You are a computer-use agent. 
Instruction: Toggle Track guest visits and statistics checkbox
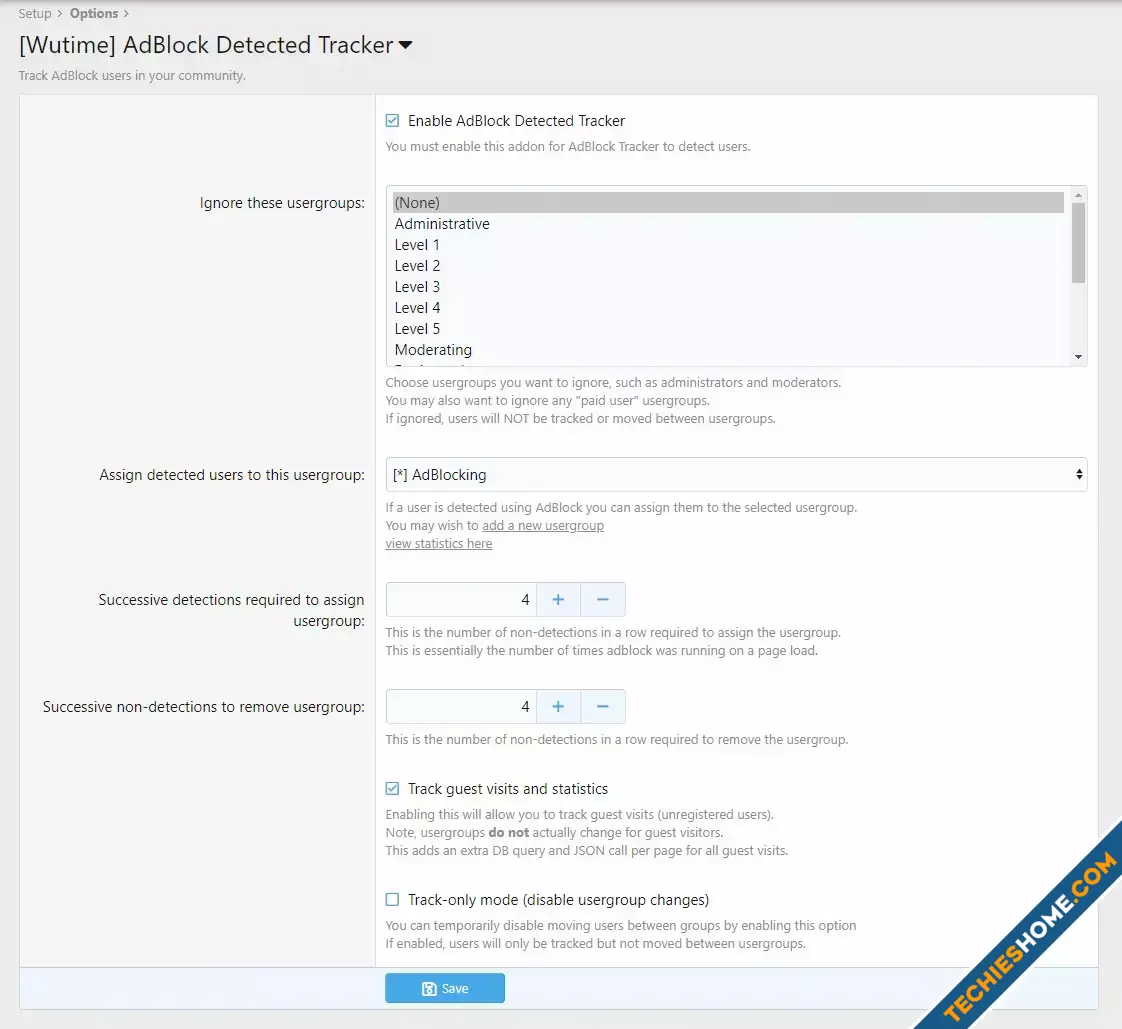[392, 789]
